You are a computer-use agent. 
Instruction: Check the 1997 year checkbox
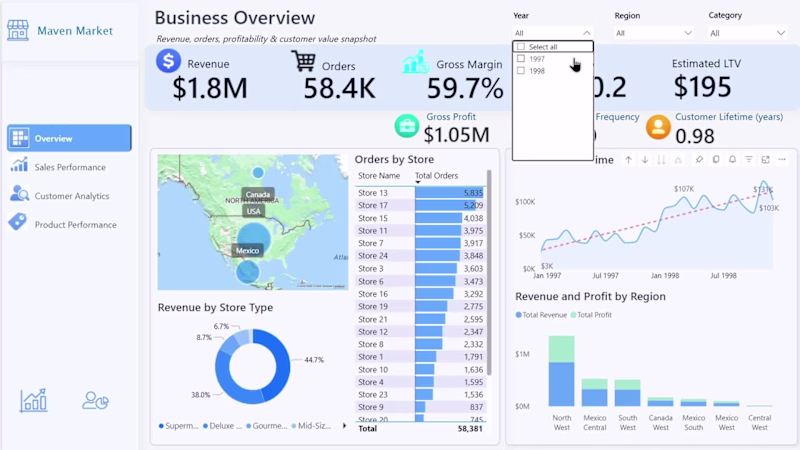pyautogui.click(x=521, y=59)
